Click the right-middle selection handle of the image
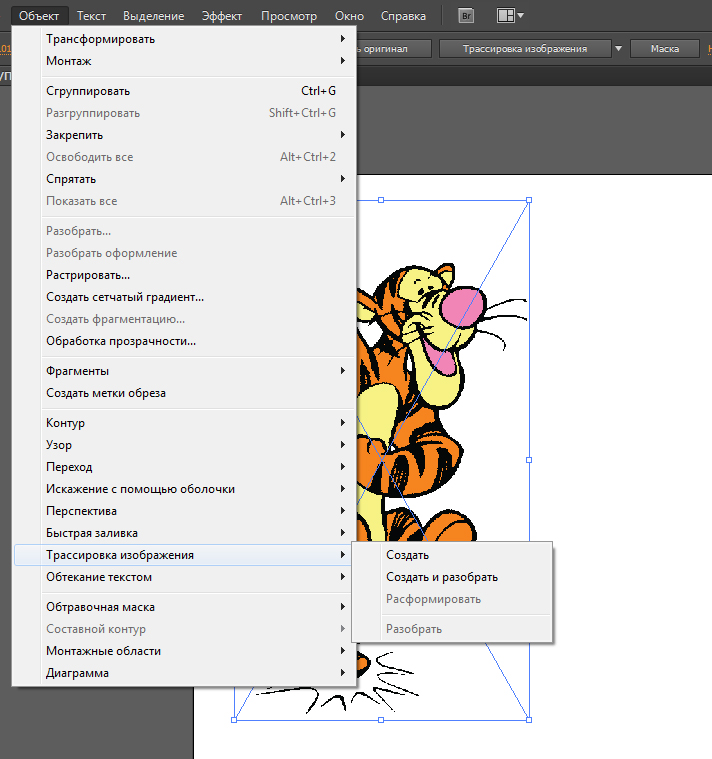Screen dimensions: 712x759 coord(529,460)
